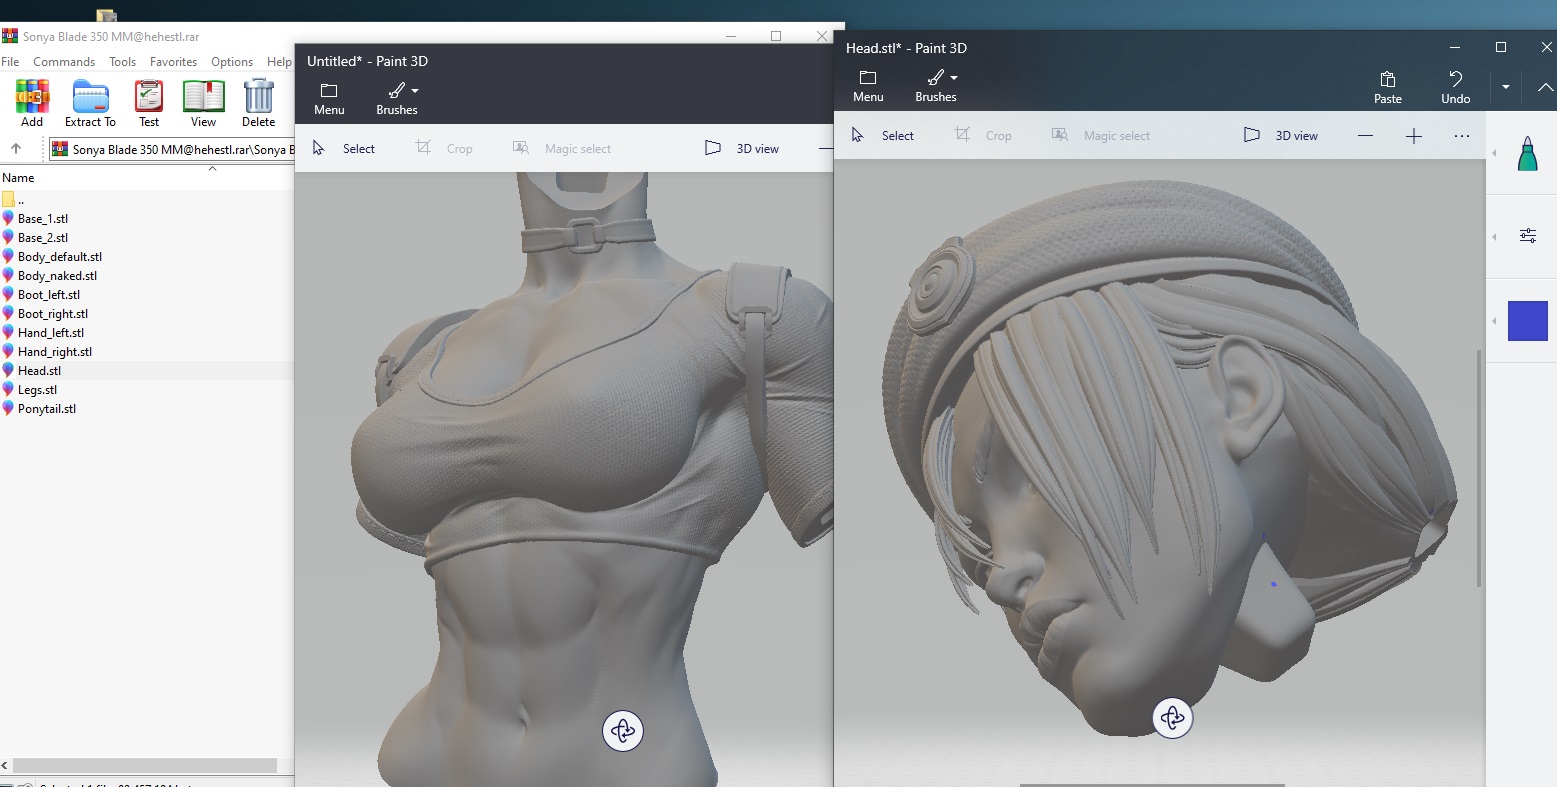Viewport: 1557px width, 787px height.
Task: Zoom out with the minus button
Action: pyautogui.click(x=1366, y=136)
